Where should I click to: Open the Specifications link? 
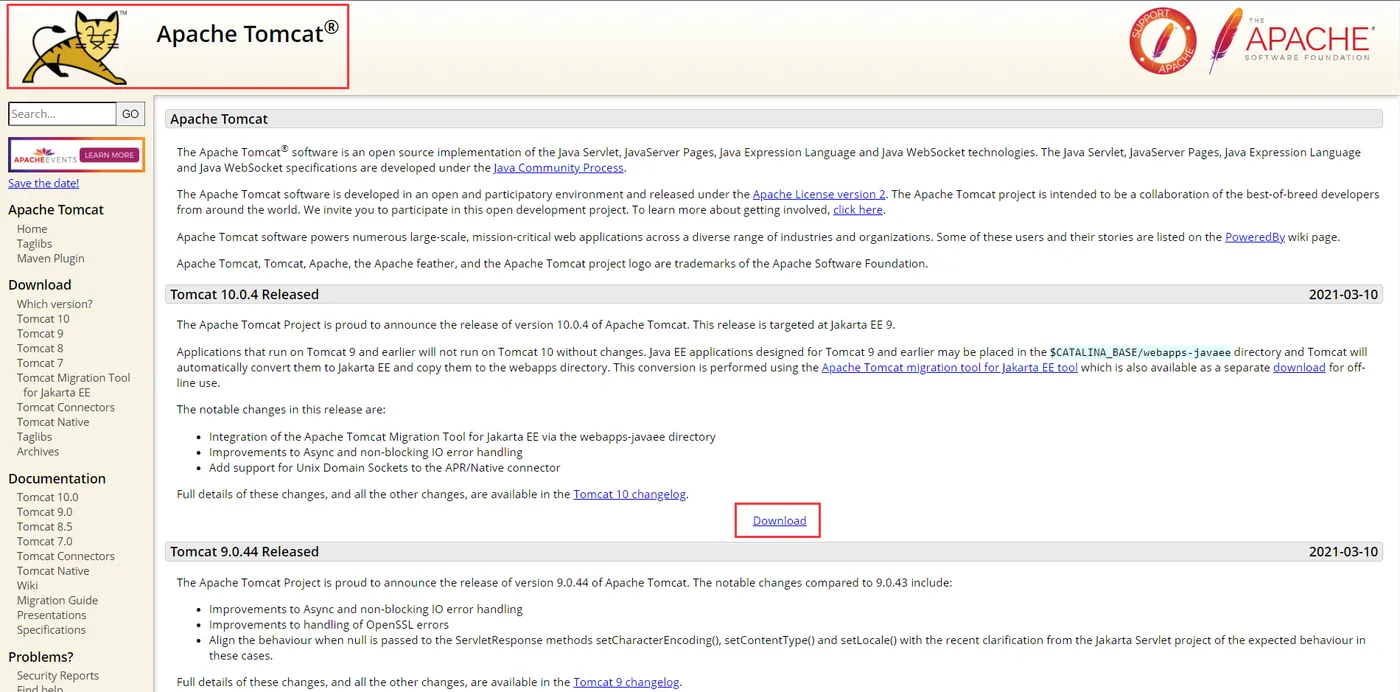51,630
